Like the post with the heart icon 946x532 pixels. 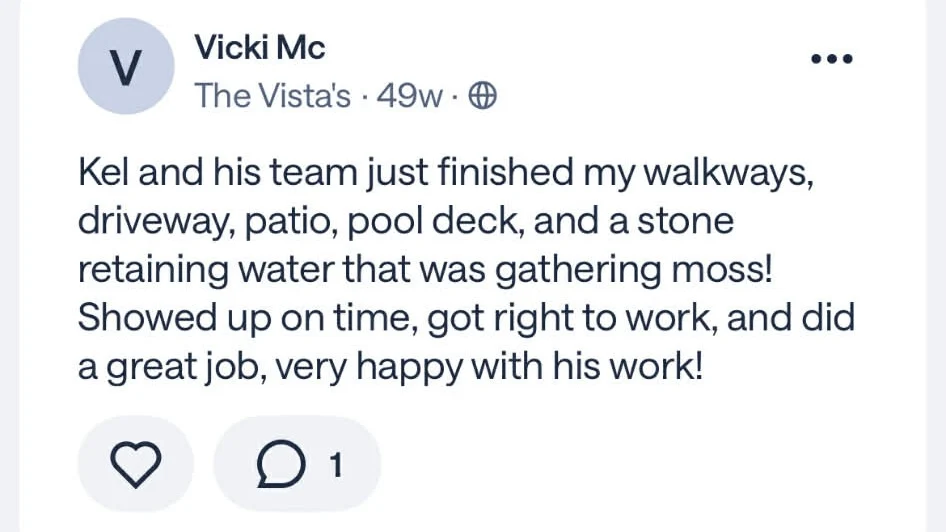click(134, 464)
